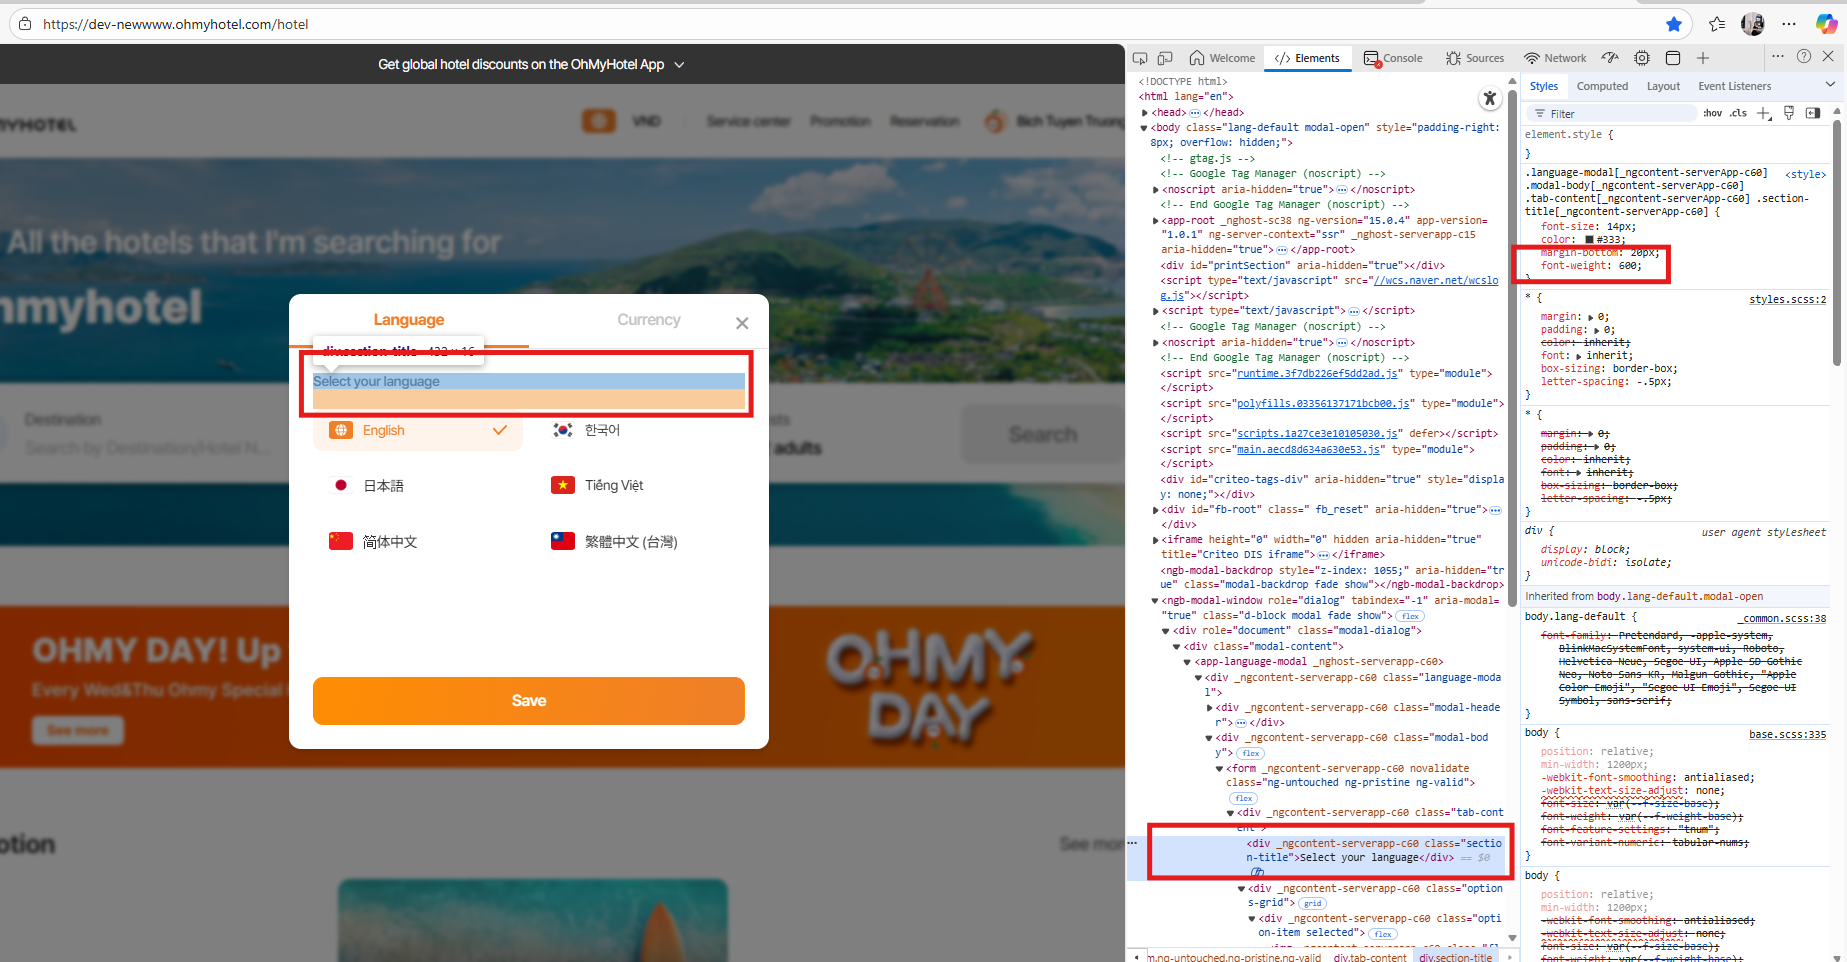Add new style rule with plus icon
Screen dimensions: 1847x962
pos(1764,113)
